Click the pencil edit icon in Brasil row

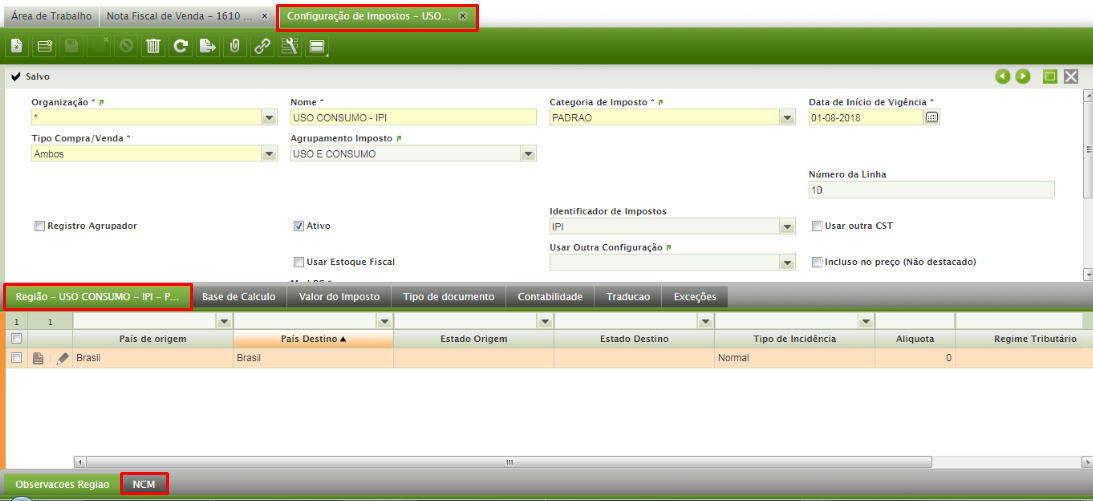coord(62,358)
